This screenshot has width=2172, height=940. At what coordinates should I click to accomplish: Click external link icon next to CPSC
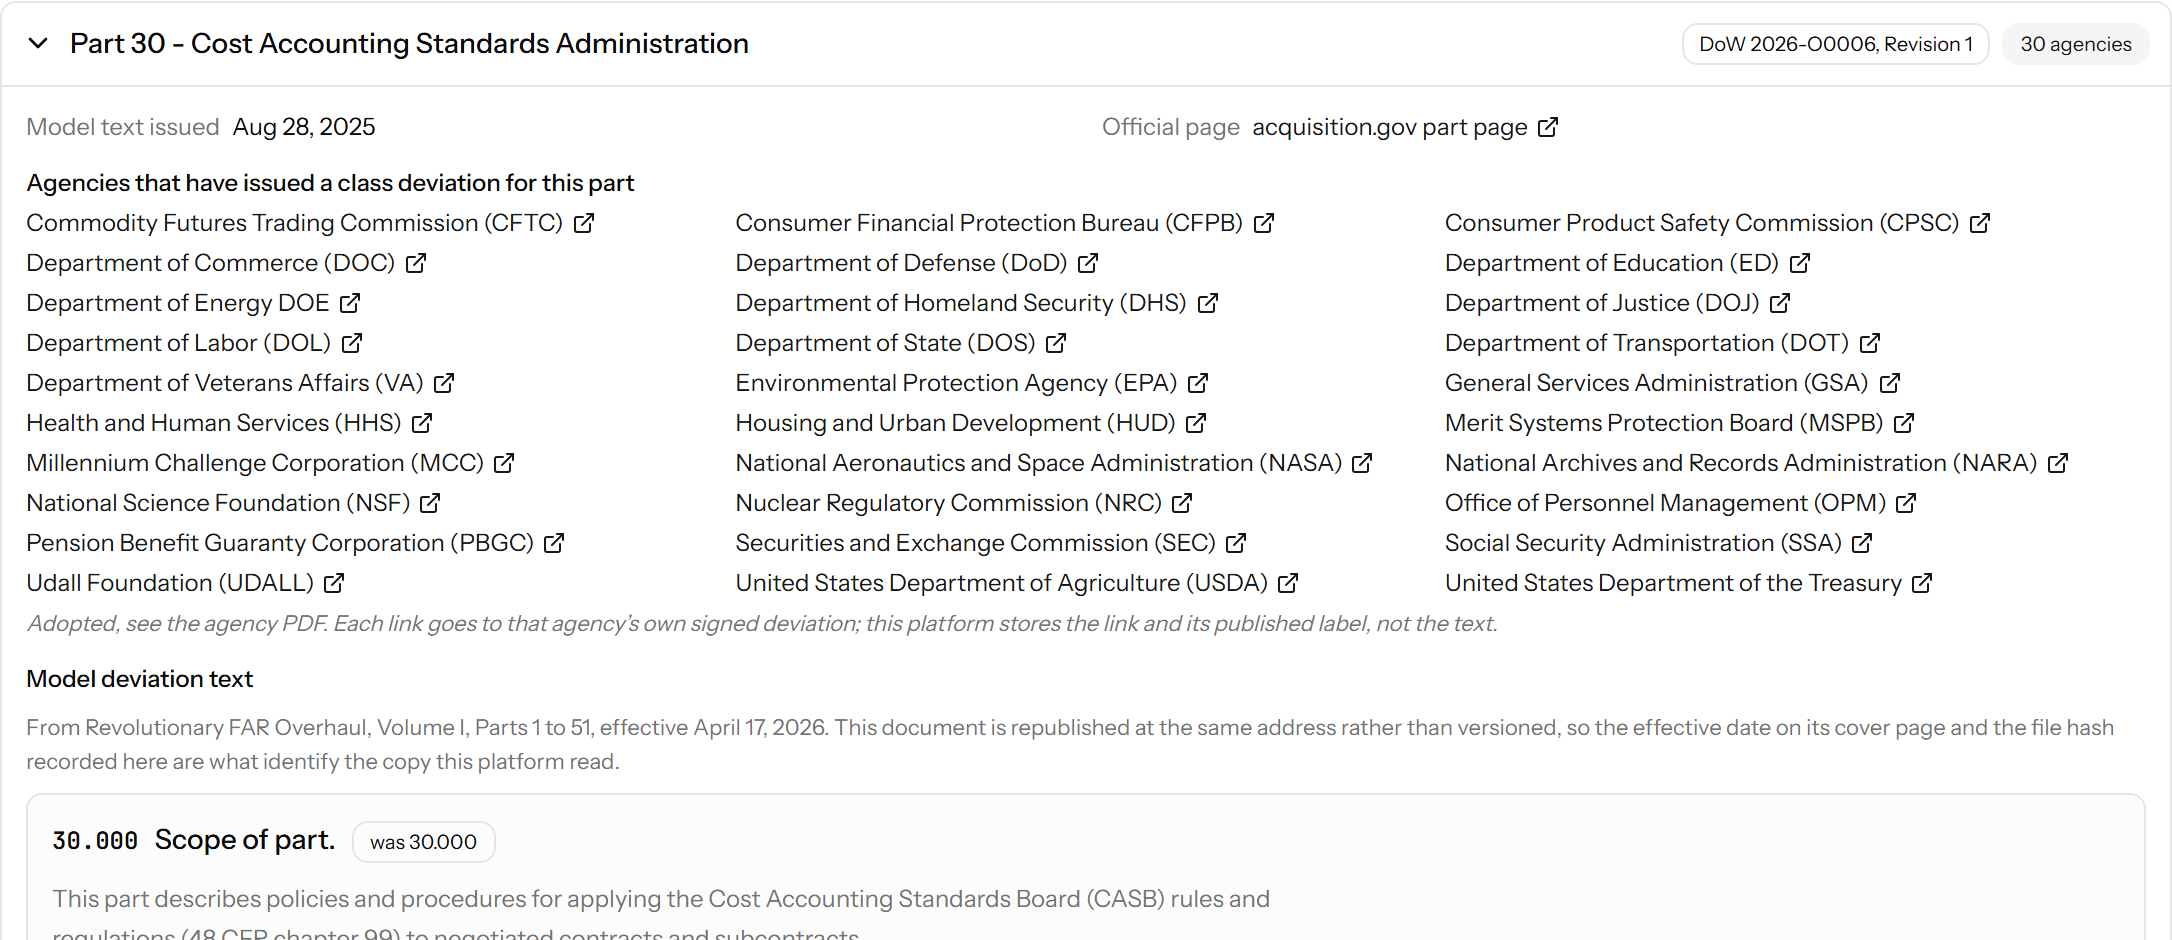coord(1979,223)
